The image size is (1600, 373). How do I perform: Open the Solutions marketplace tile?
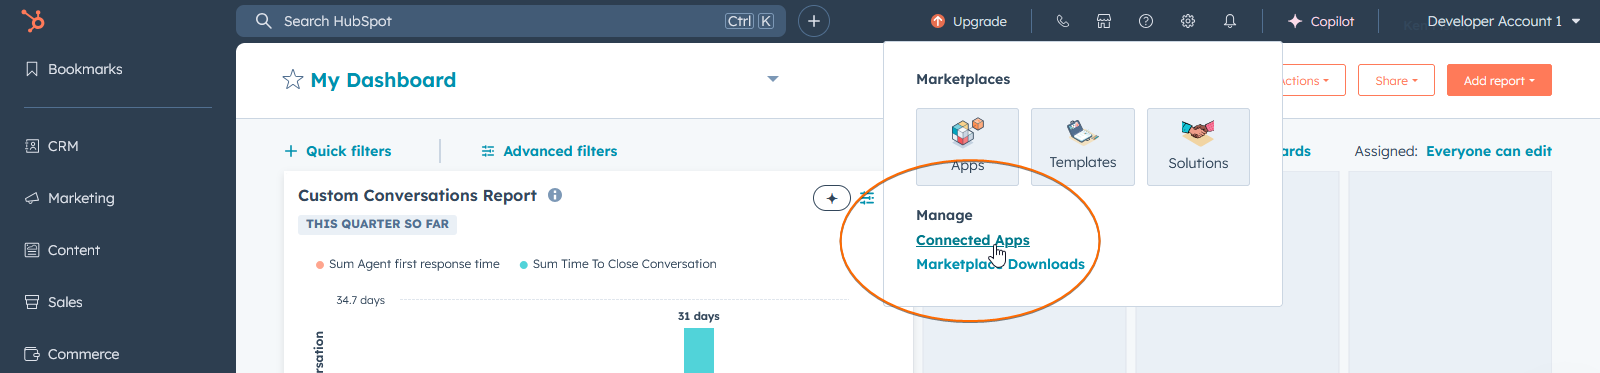click(x=1198, y=146)
